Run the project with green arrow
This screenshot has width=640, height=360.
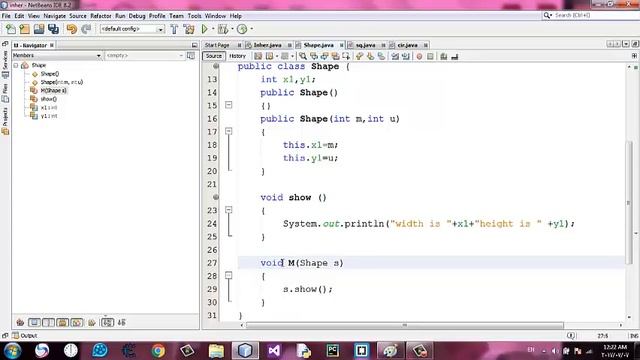(204, 29)
